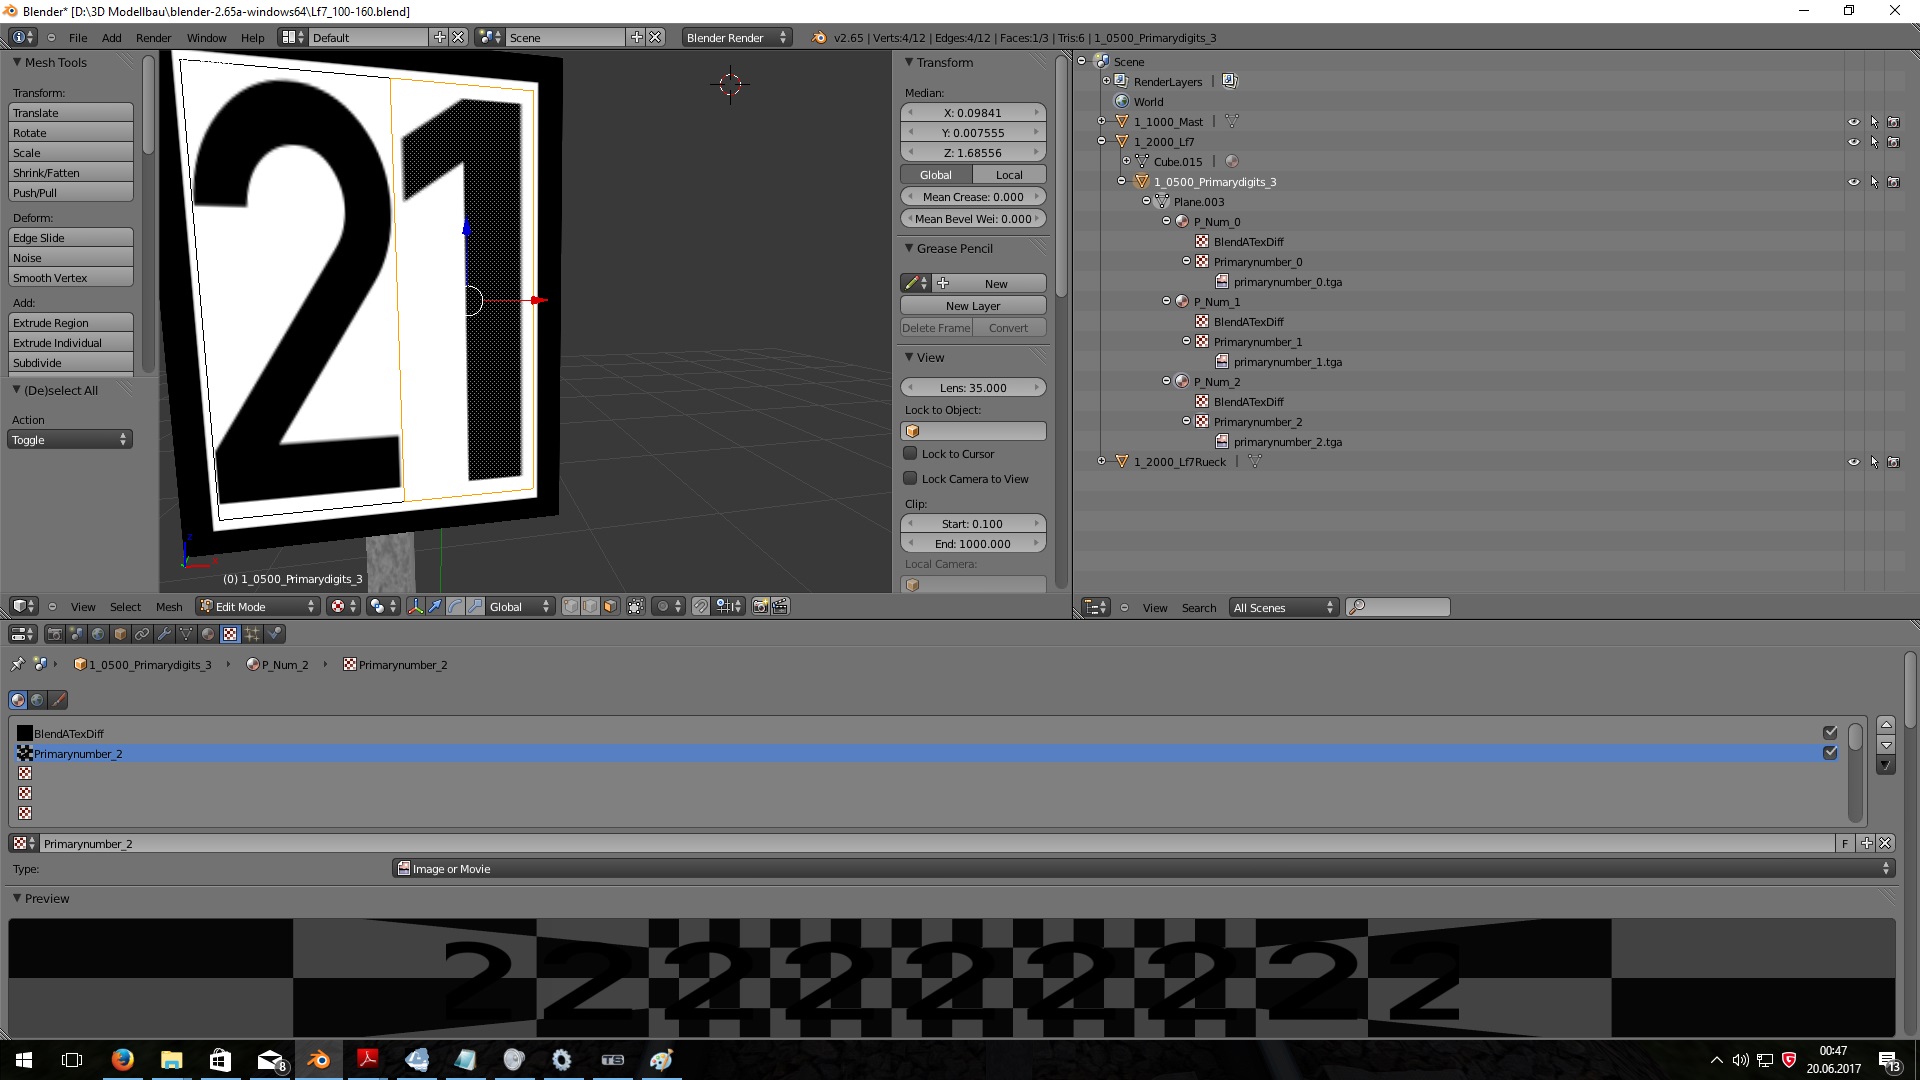Select the Render properties camera icon
Viewport: 1920px width, 1080px height.
coord(55,634)
